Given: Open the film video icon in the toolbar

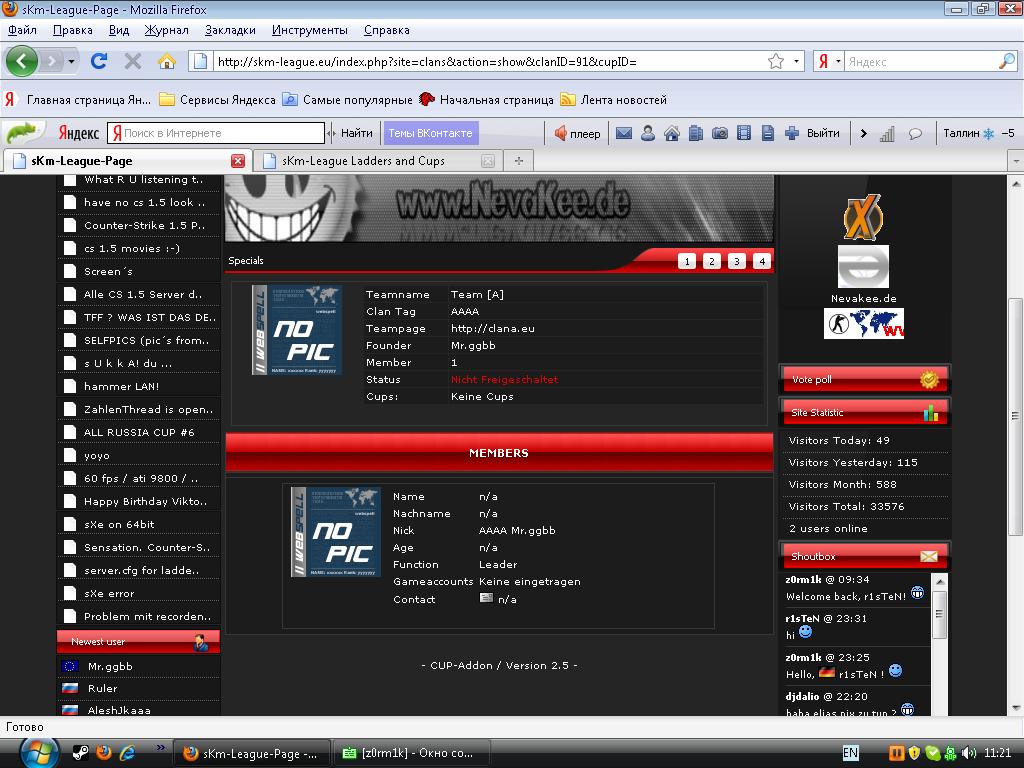Looking at the screenshot, I should (744, 133).
